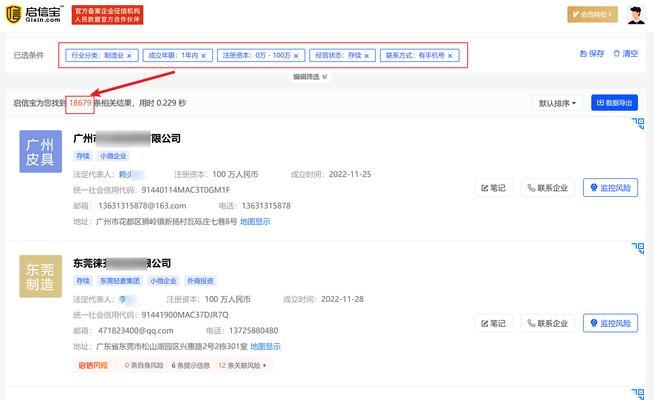Select credit code 91440114MAC3T0GM1F
Screen dimensions: 654x400
point(186,190)
